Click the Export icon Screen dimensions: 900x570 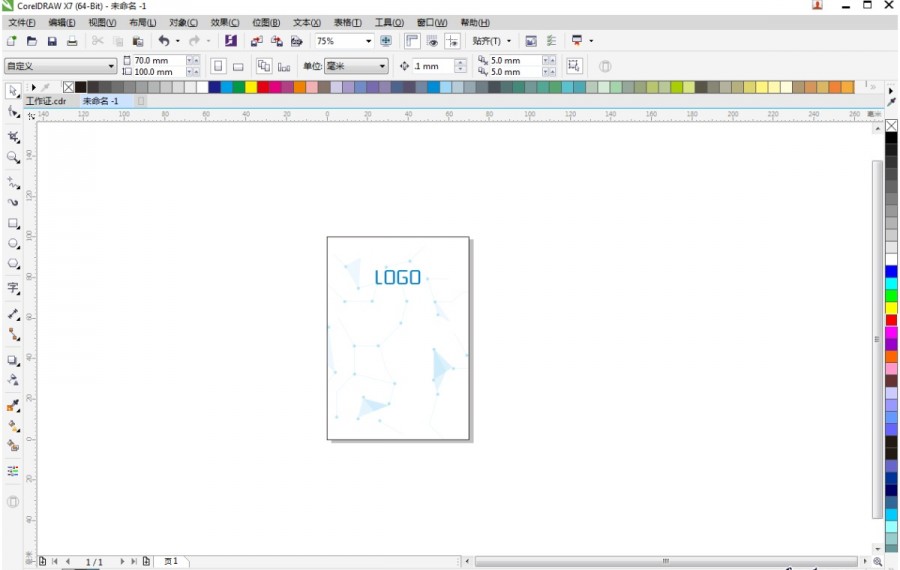pos(277,41)
